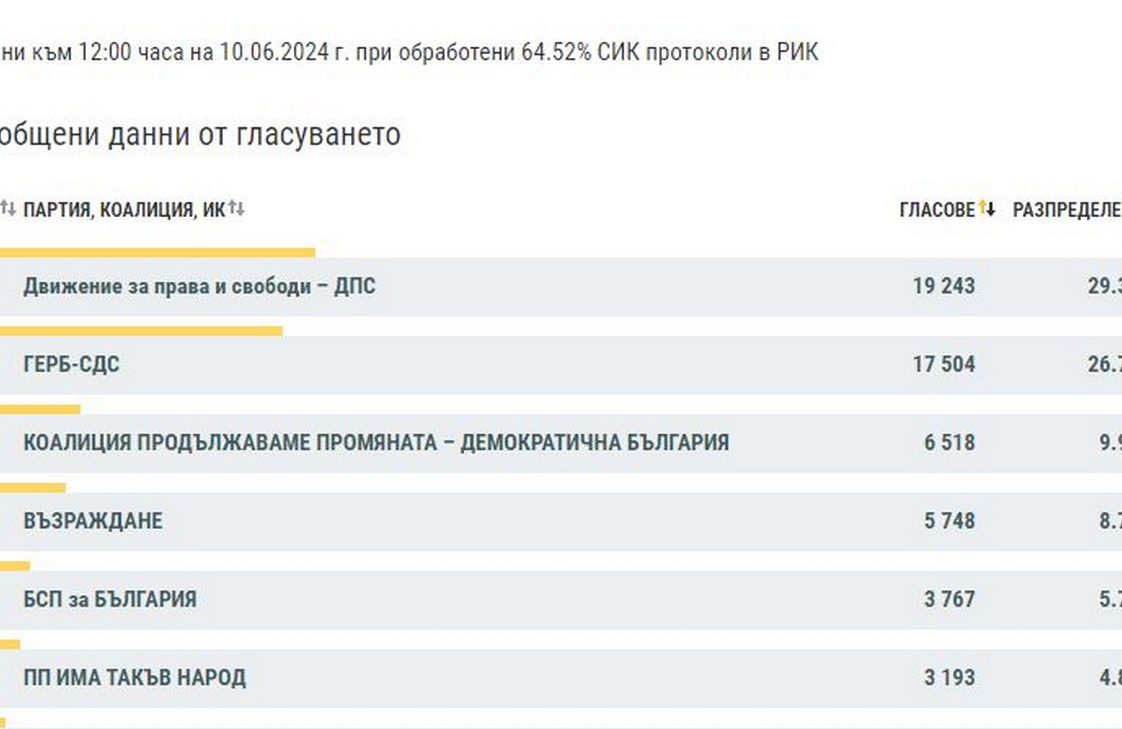Click the heading about данни от гласуването
Screen dimensions: 1122x729
(x=200, y=134)
